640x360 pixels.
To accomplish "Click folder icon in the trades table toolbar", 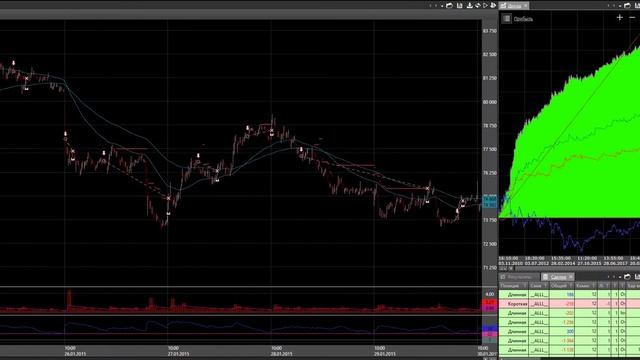I will pos(627,277).
